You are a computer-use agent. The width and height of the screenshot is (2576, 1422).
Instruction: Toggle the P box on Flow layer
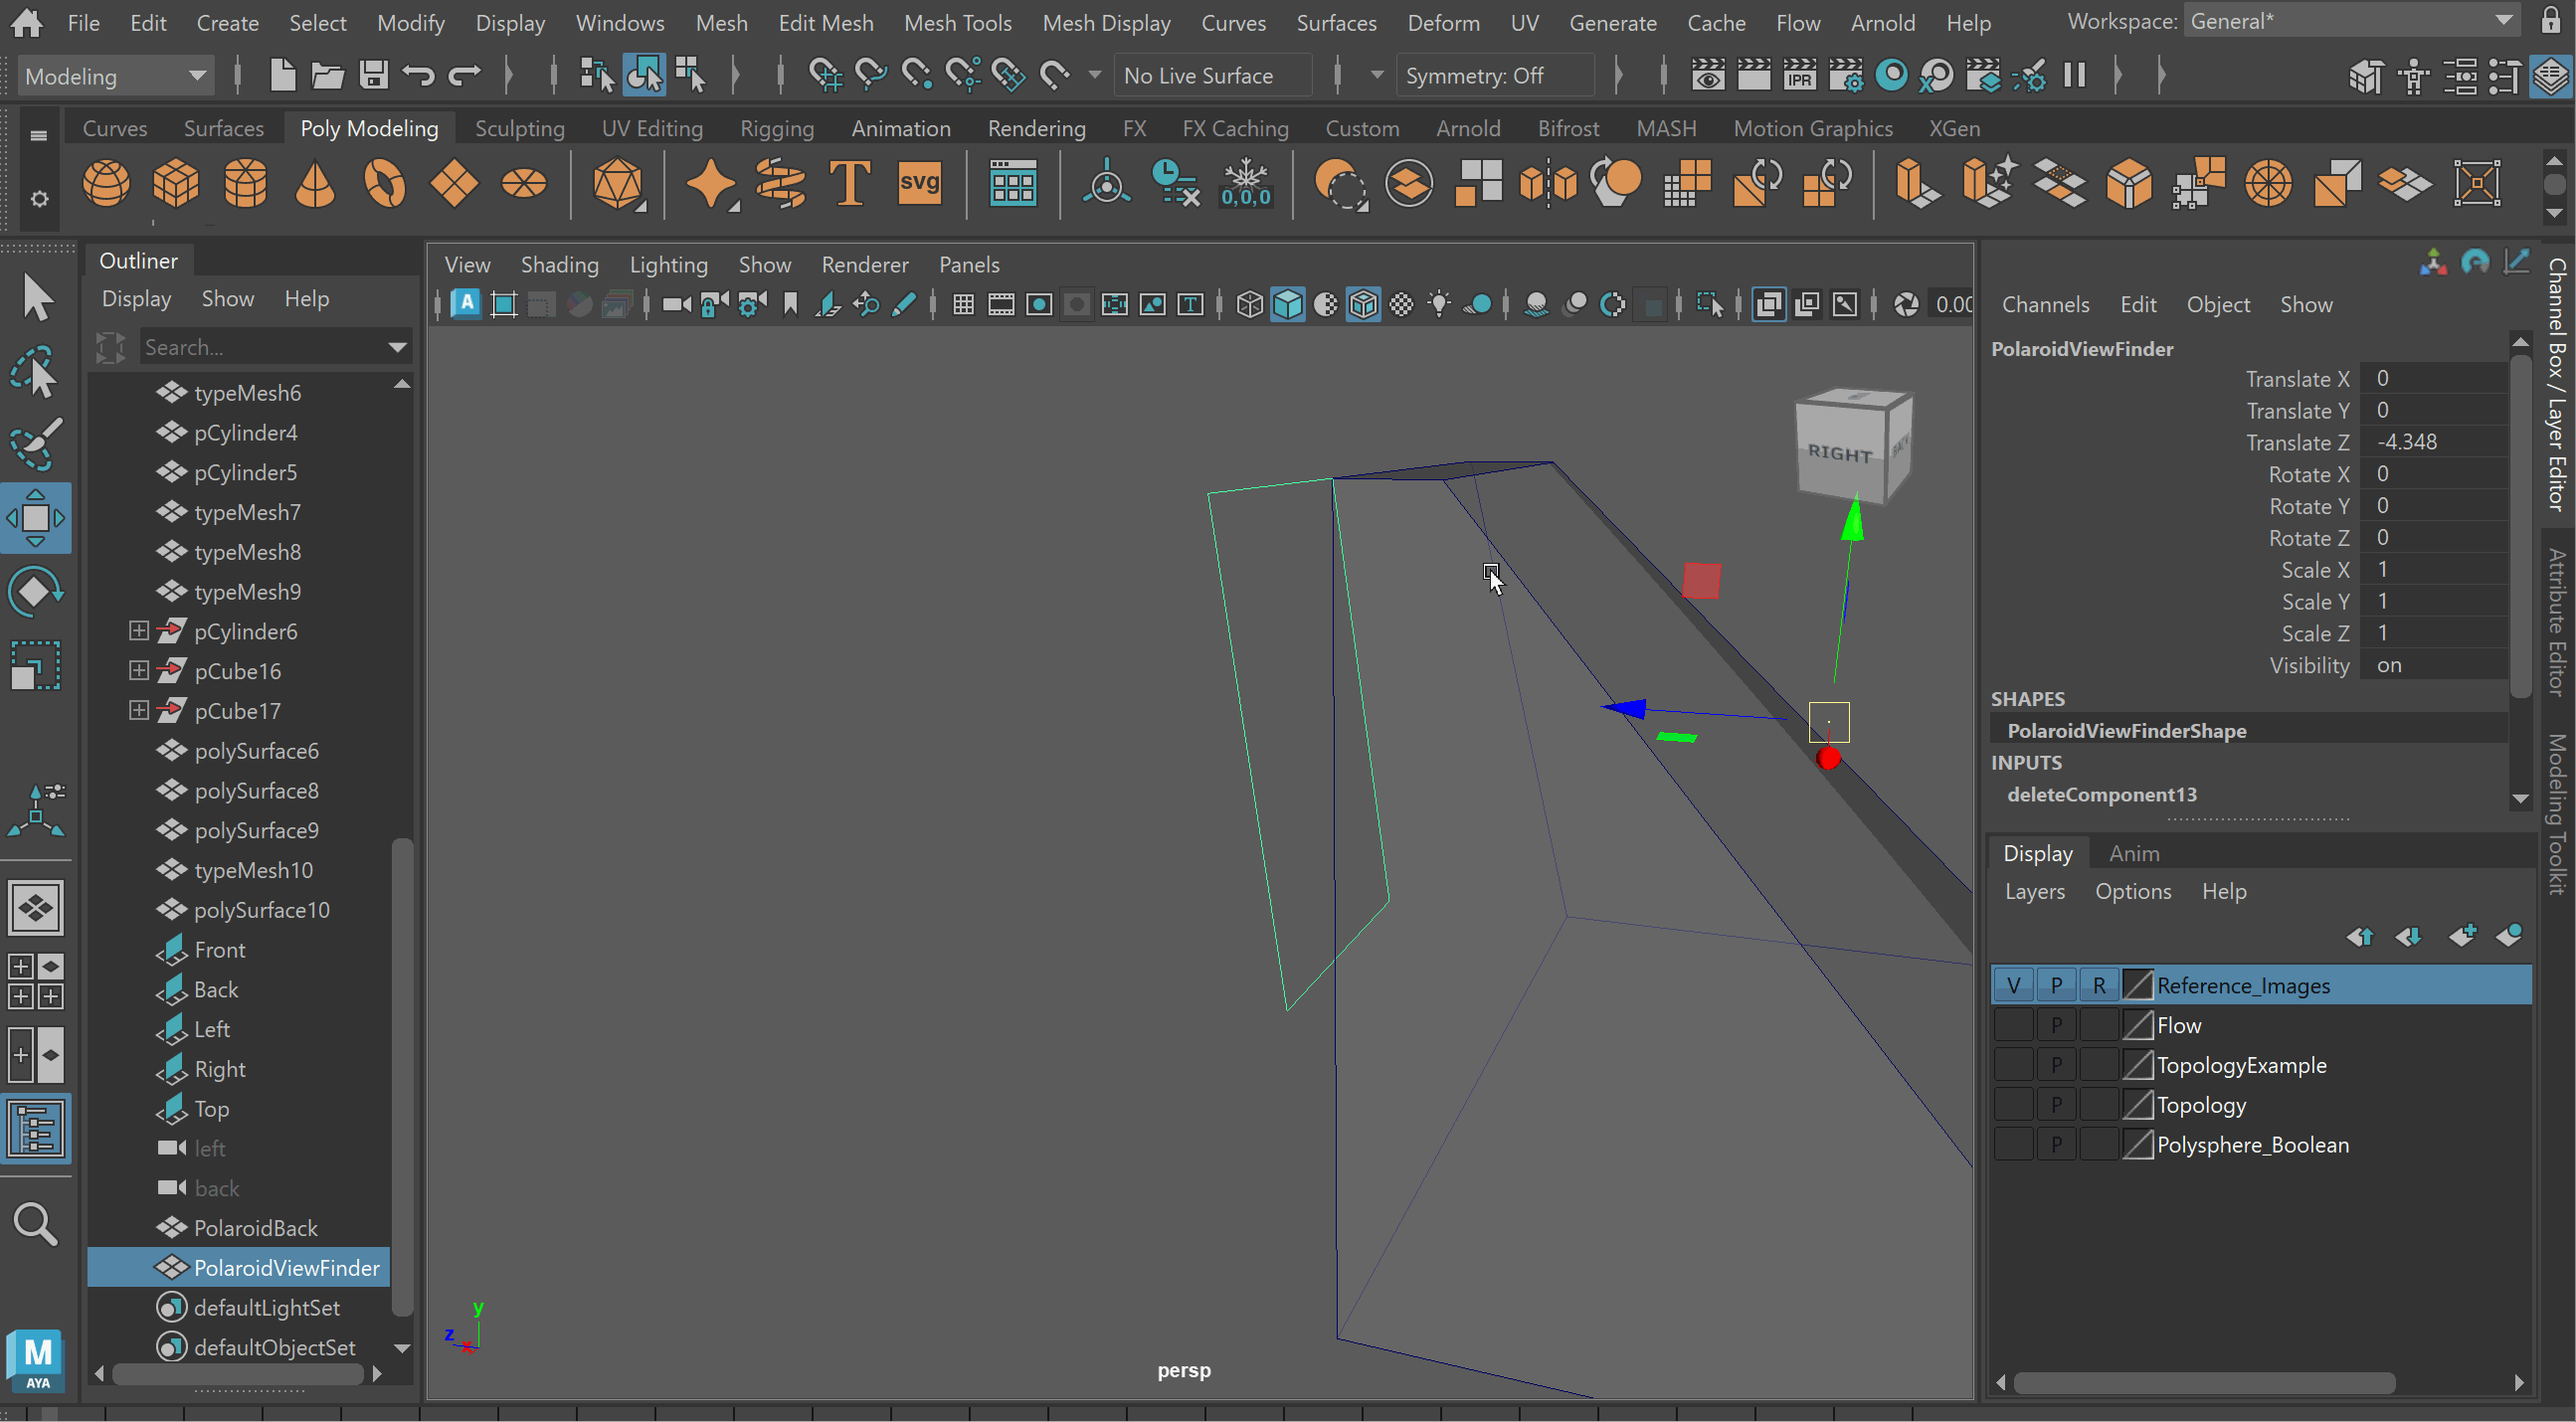[2056, 1025]
